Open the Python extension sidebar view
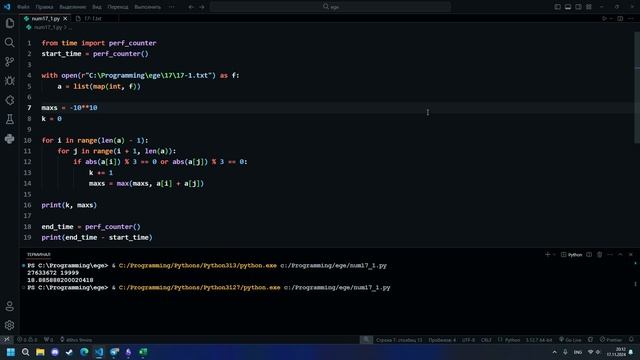The width and height of the screenshot is (640, 360). pyautogui.click(x=10, y=139)
